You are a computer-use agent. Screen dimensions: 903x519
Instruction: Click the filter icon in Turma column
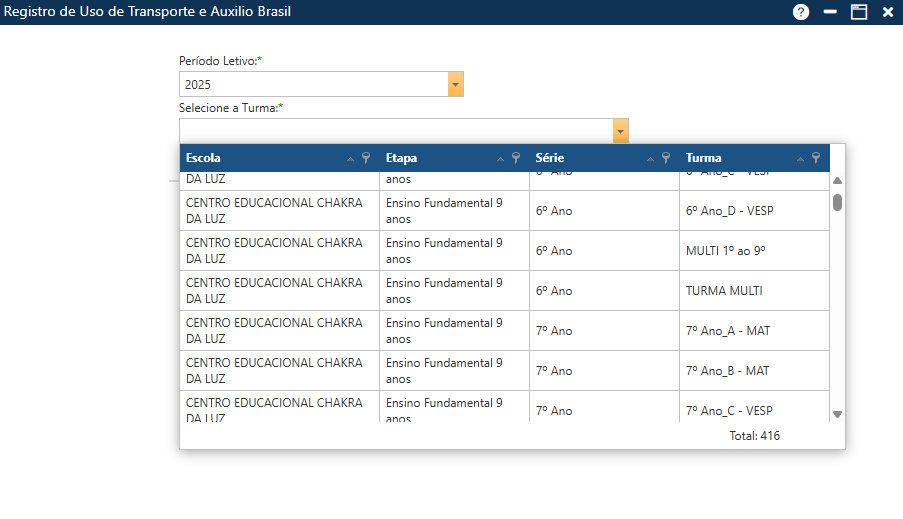[816, 158]
